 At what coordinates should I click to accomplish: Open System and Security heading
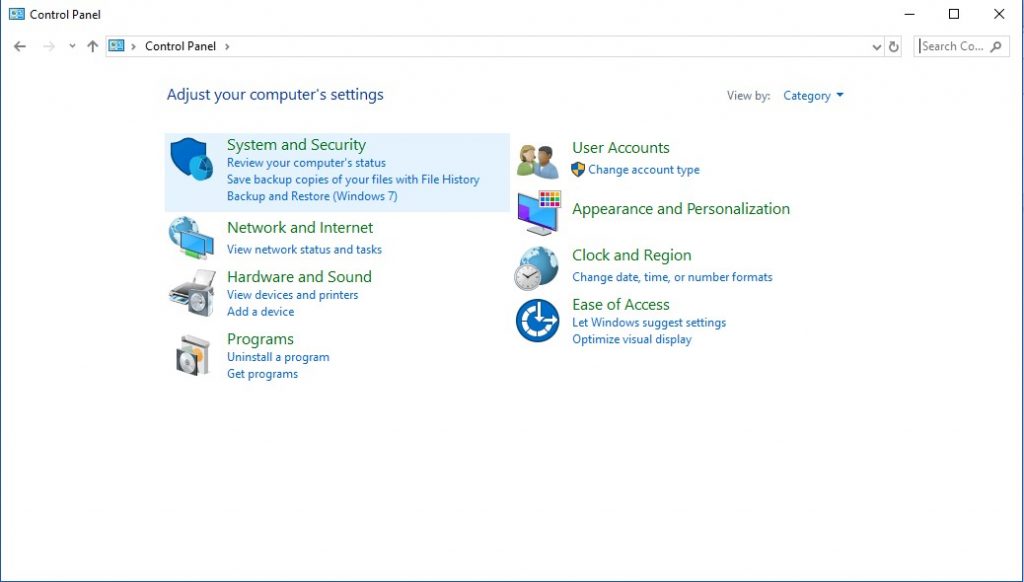[x=296, y=145]
